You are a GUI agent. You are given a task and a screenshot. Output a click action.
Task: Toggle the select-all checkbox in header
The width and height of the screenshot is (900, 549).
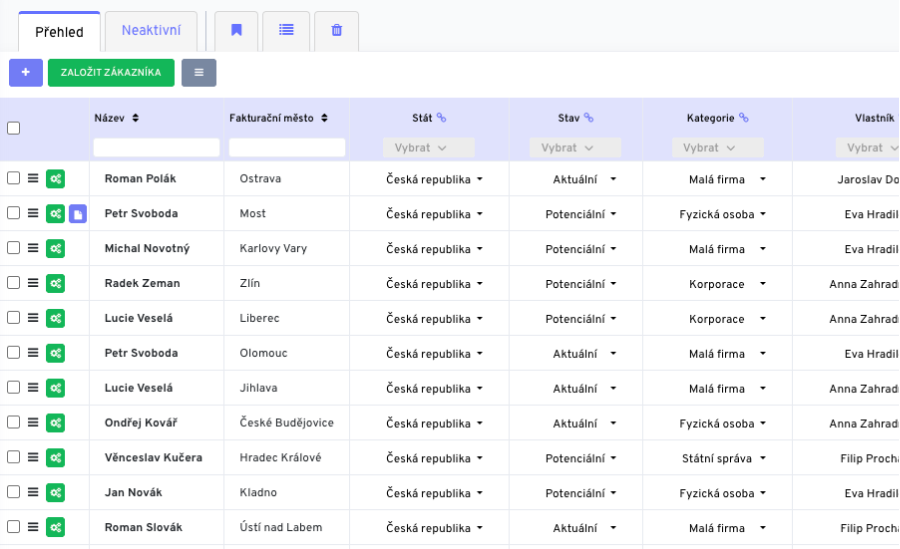pos(14,128)
